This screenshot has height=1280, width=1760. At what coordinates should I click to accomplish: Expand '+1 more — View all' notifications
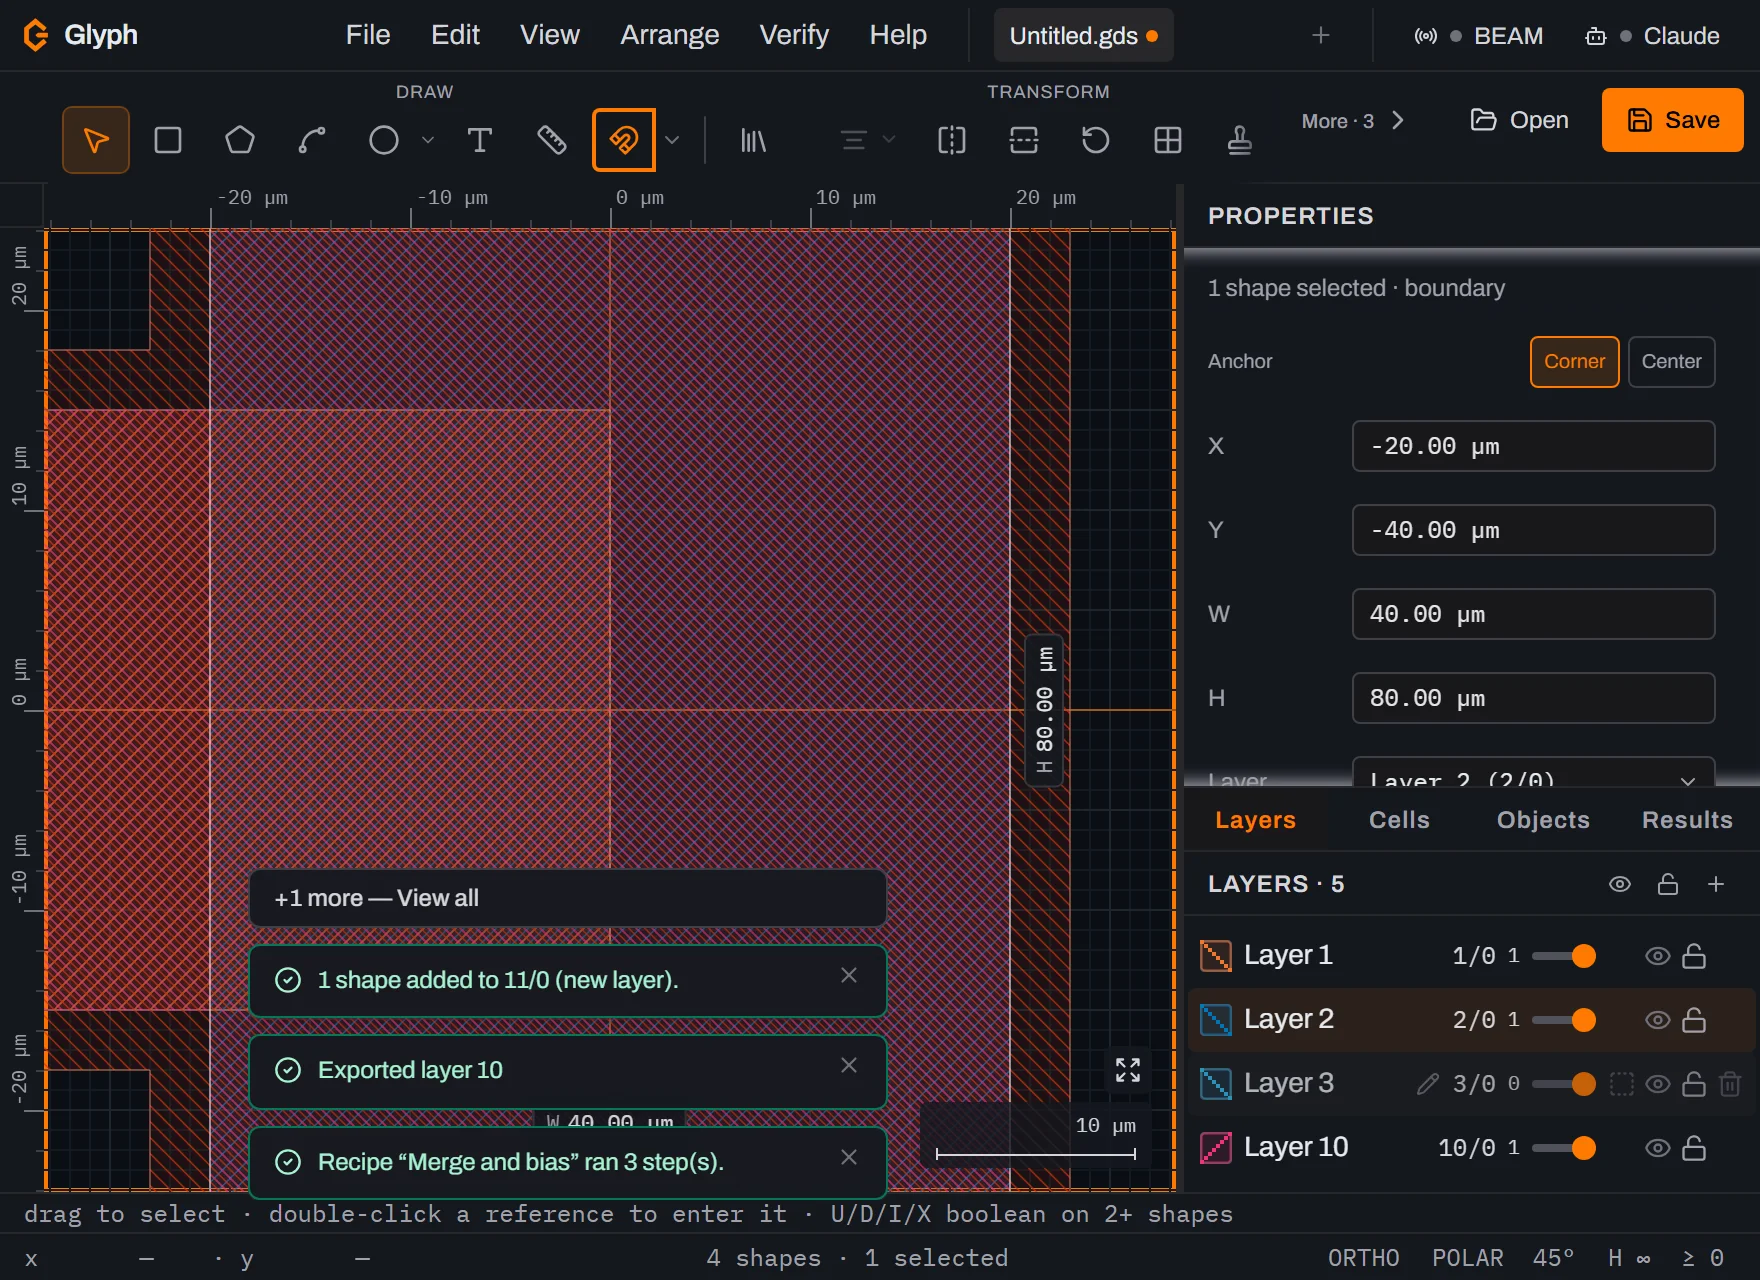coord(568,898)
